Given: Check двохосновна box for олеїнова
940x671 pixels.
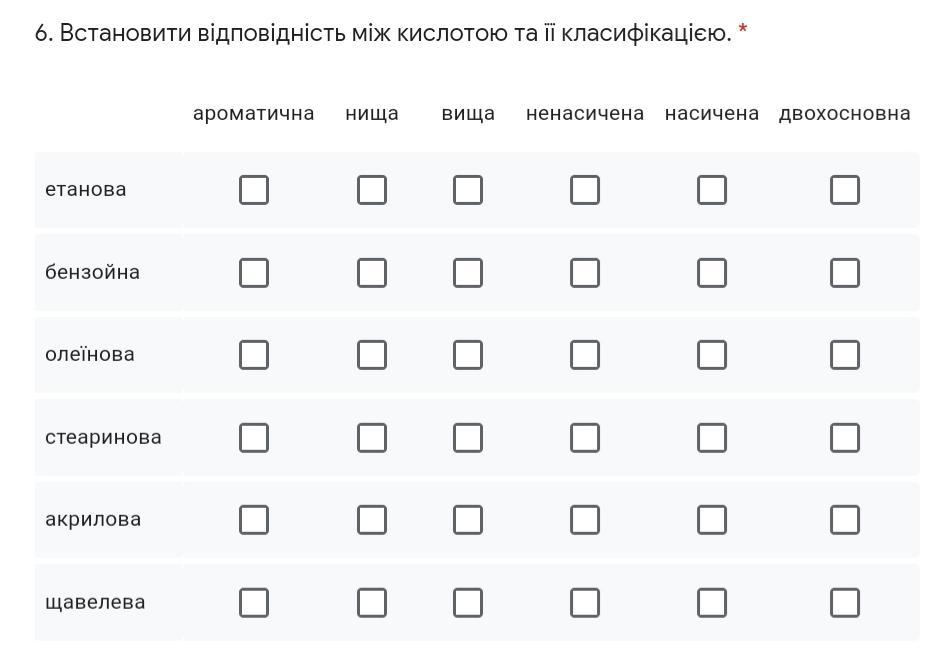Looking at the screenshot, I should pos(845,355).
